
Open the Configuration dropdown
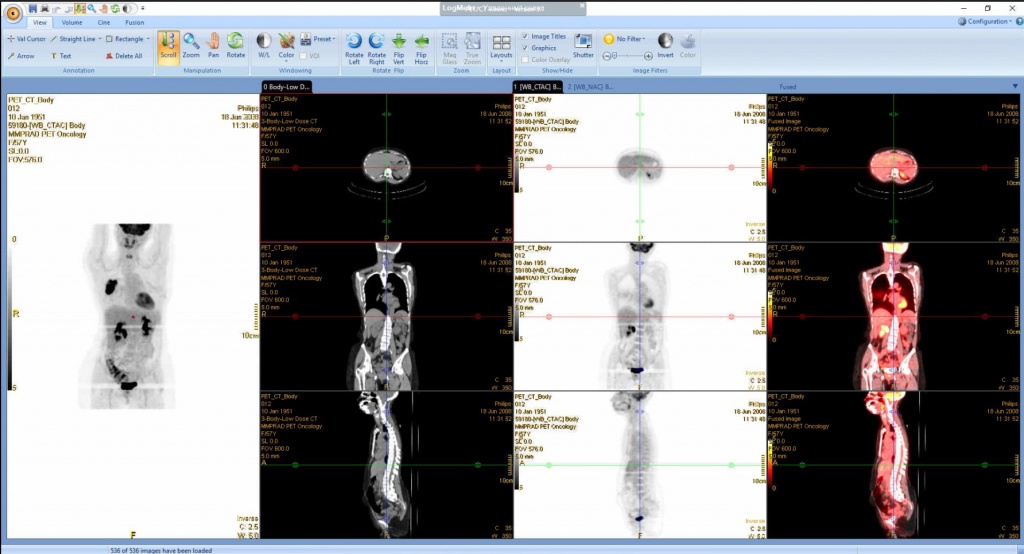[985, 22]
